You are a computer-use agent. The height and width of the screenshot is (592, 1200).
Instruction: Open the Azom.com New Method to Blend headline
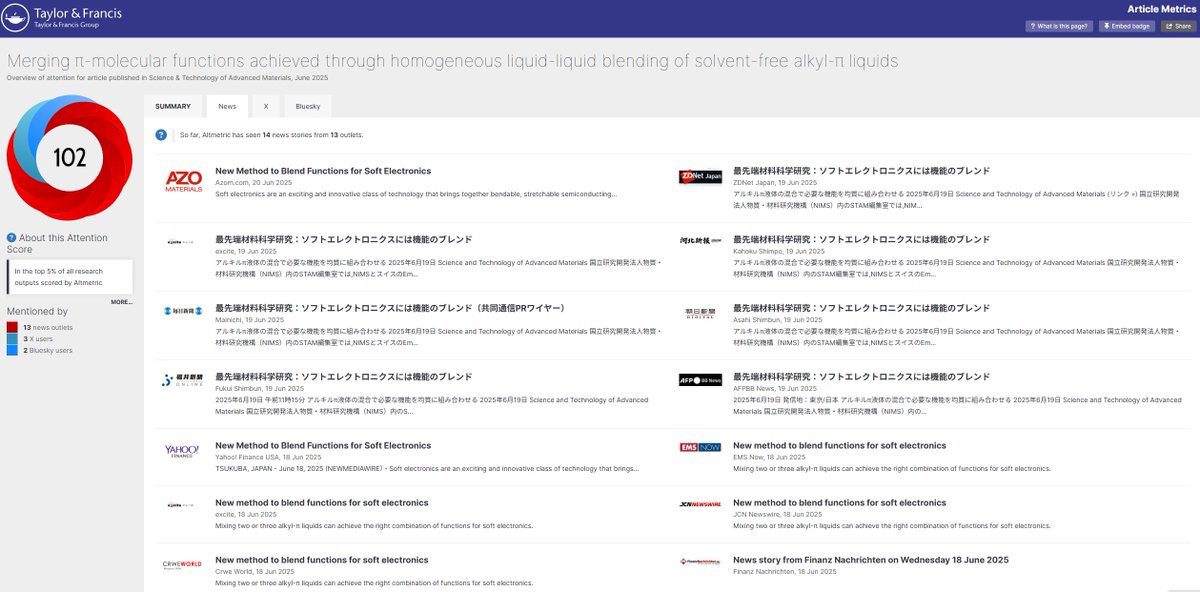pyautogui.click(x=323, y=171)
